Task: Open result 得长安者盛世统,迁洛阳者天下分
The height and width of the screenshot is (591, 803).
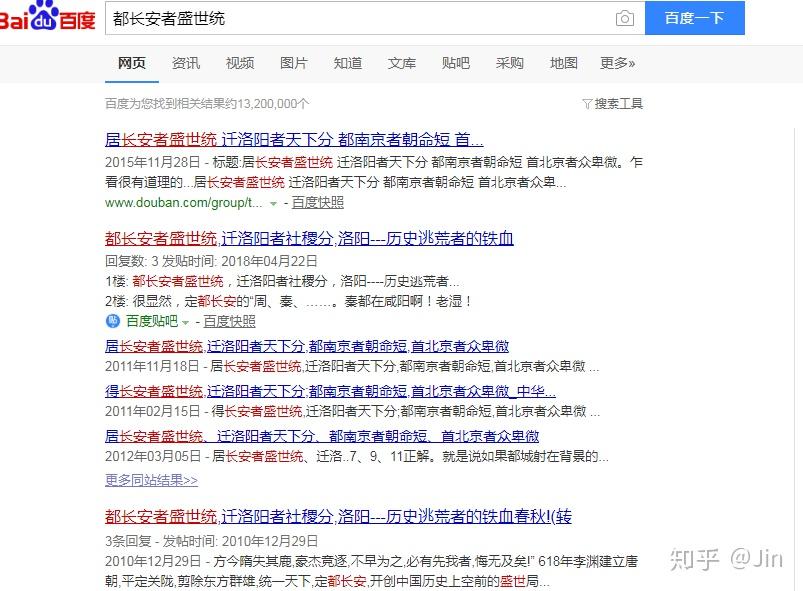Action: click(x=330, y=391)
